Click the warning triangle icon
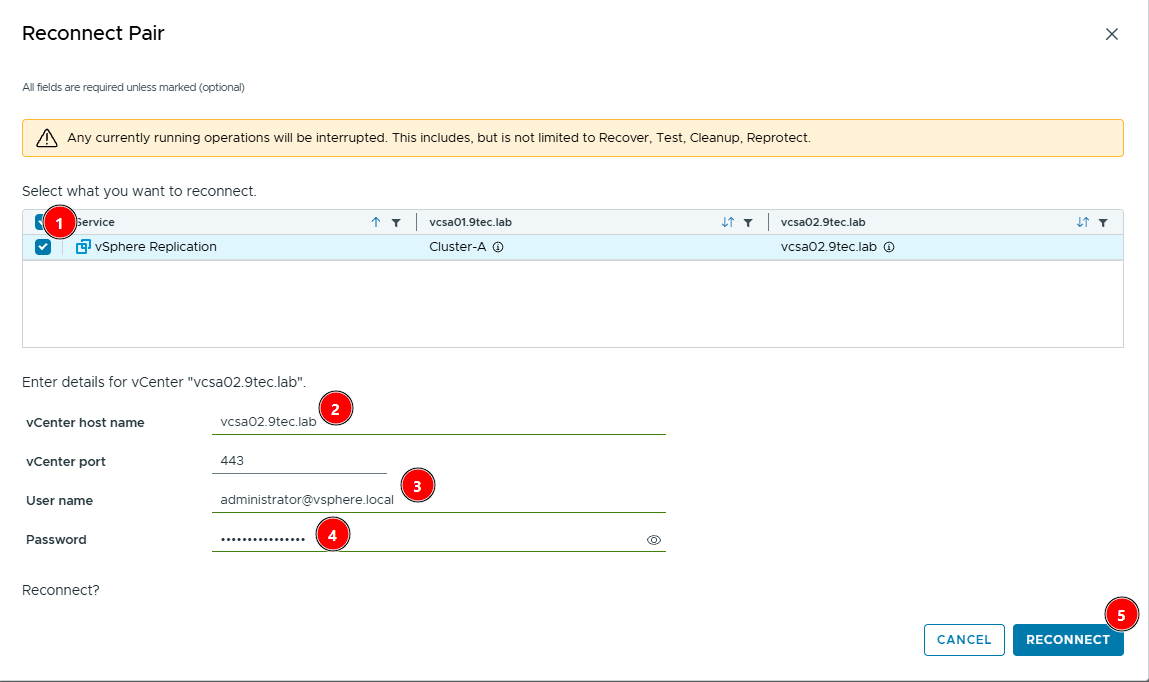The height and width of the screenshot is (682, 1149). [x=47, y=138]
